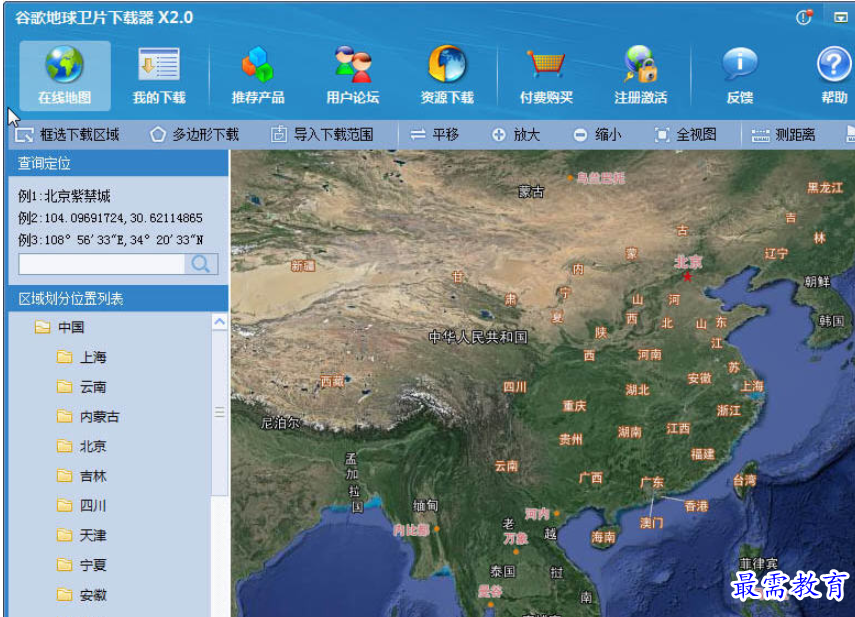Open the 在线地图 online map view
The image size is (855, 617).
point(65,76)
